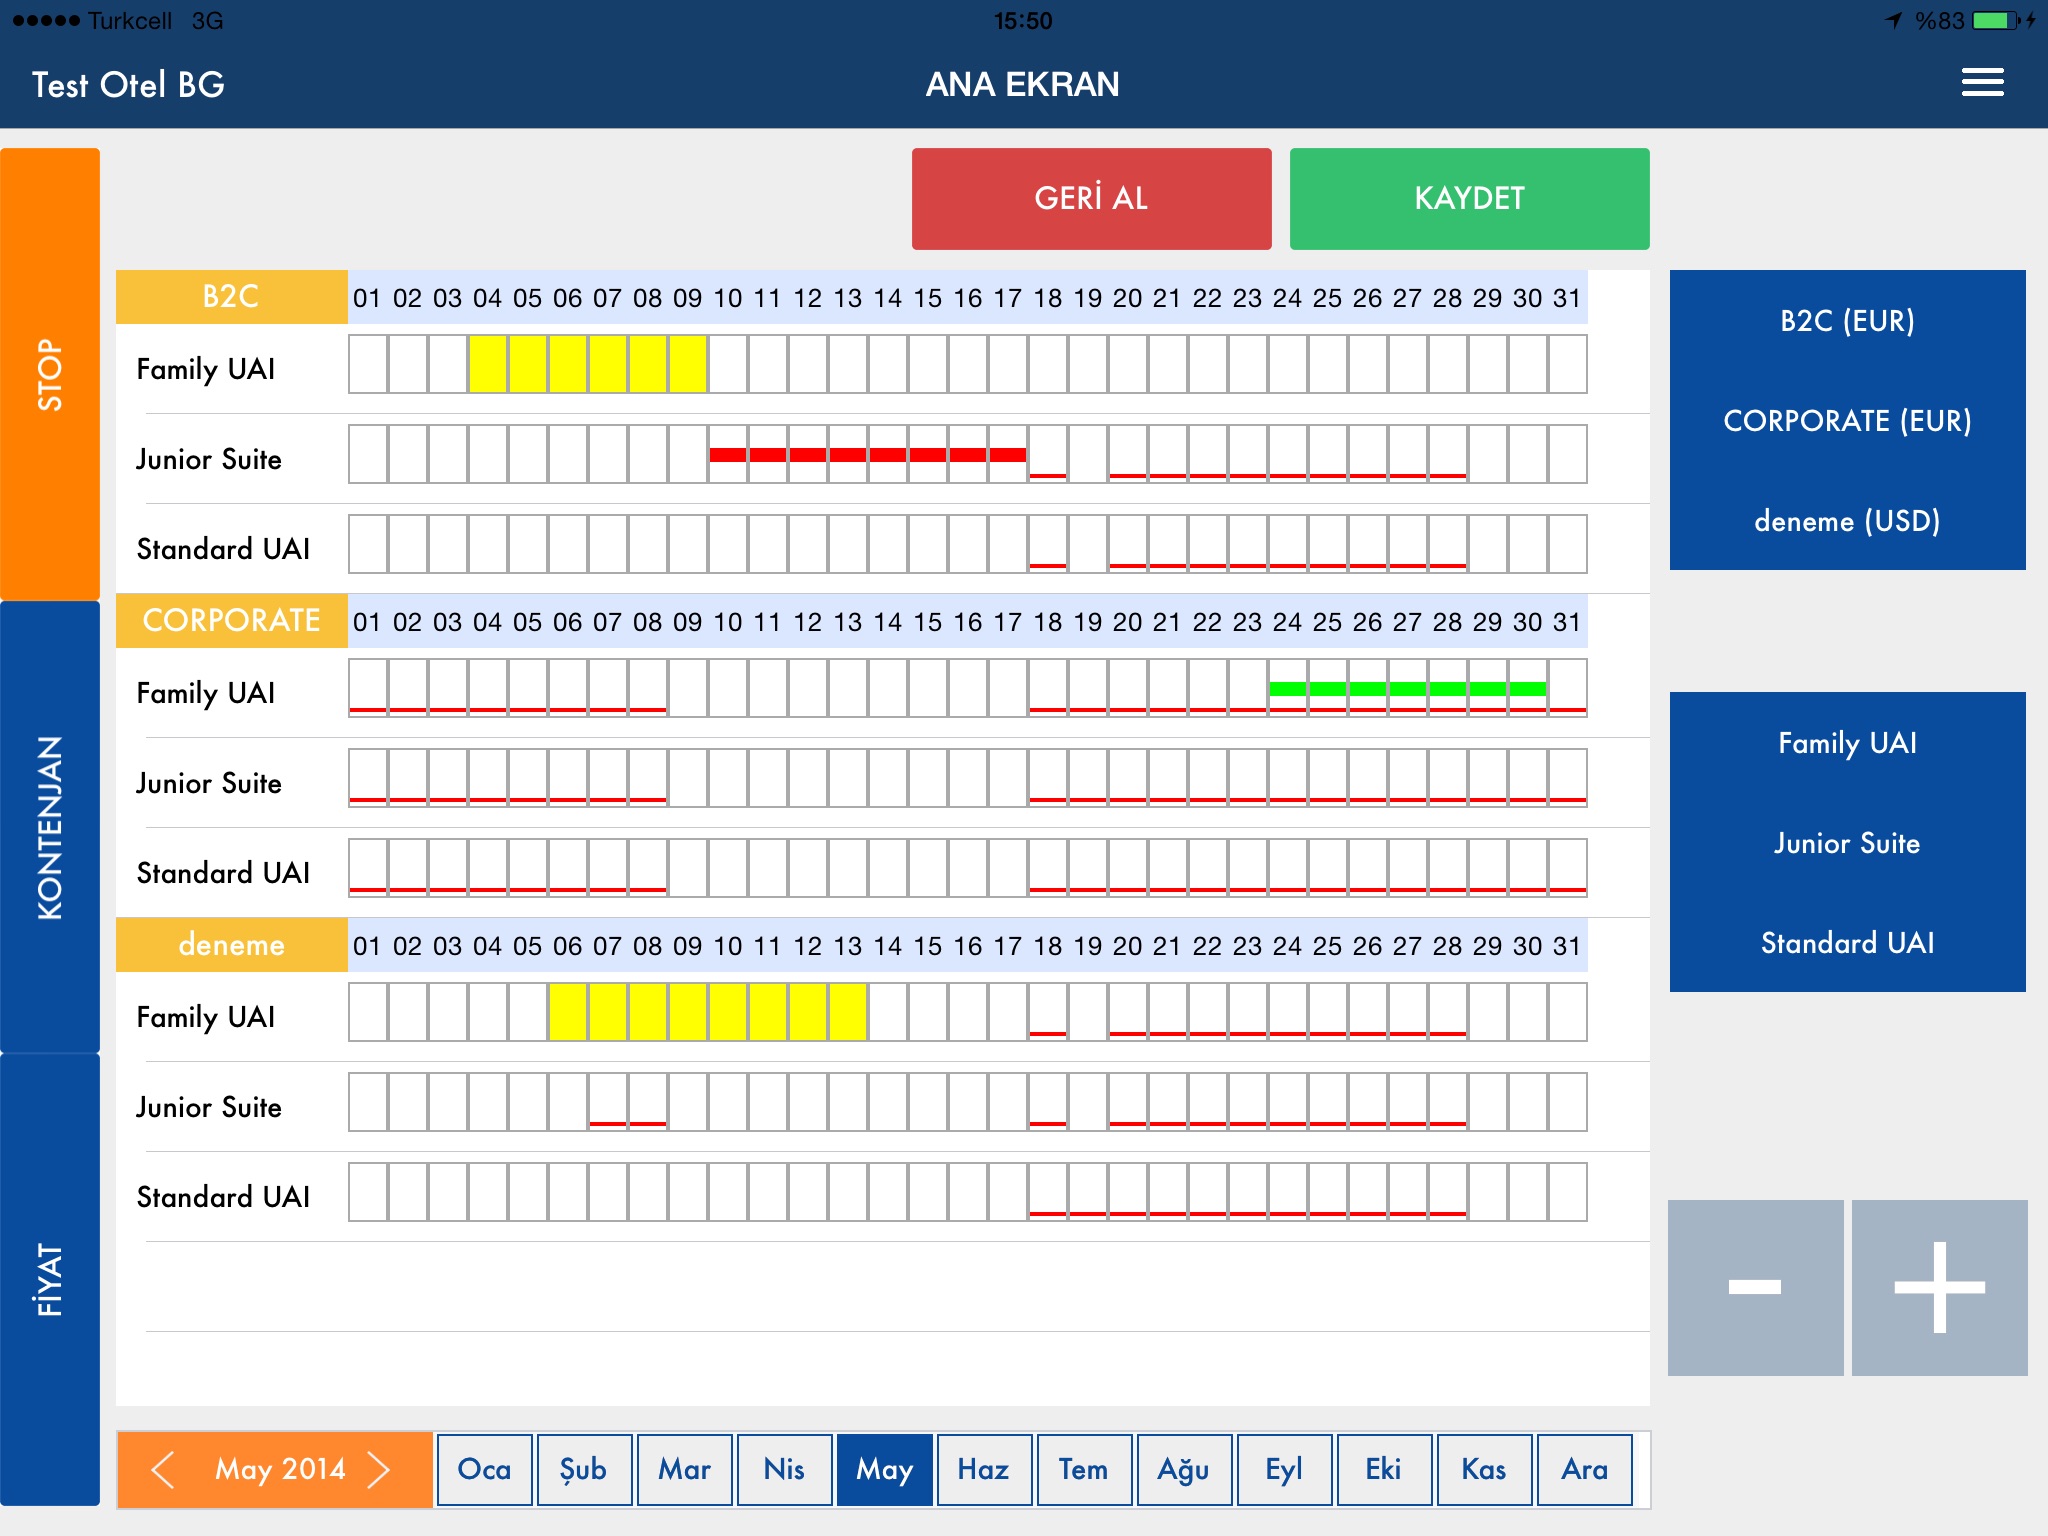Select the Haz month tab
2048x1536 pixels.
pos(984,1470)
